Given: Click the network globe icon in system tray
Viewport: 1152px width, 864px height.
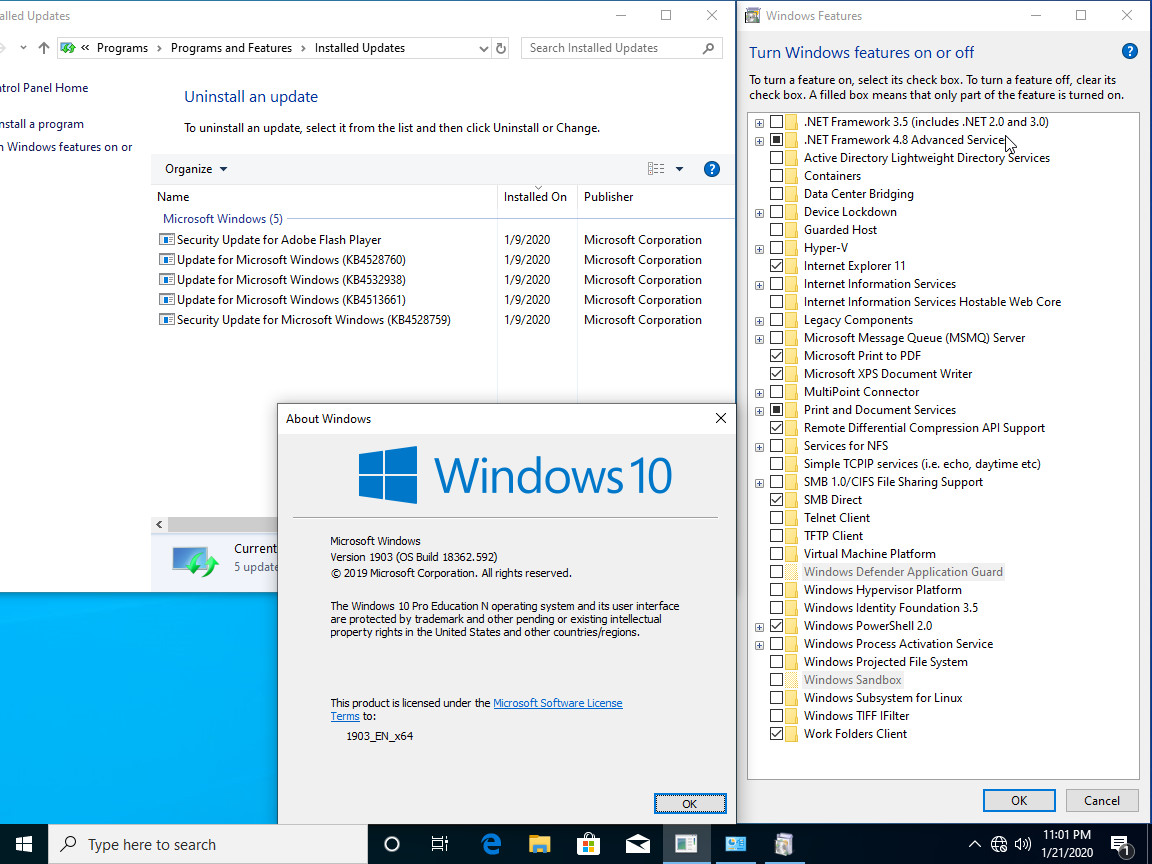Looking at the screenshot, I should tap(999, 844).
